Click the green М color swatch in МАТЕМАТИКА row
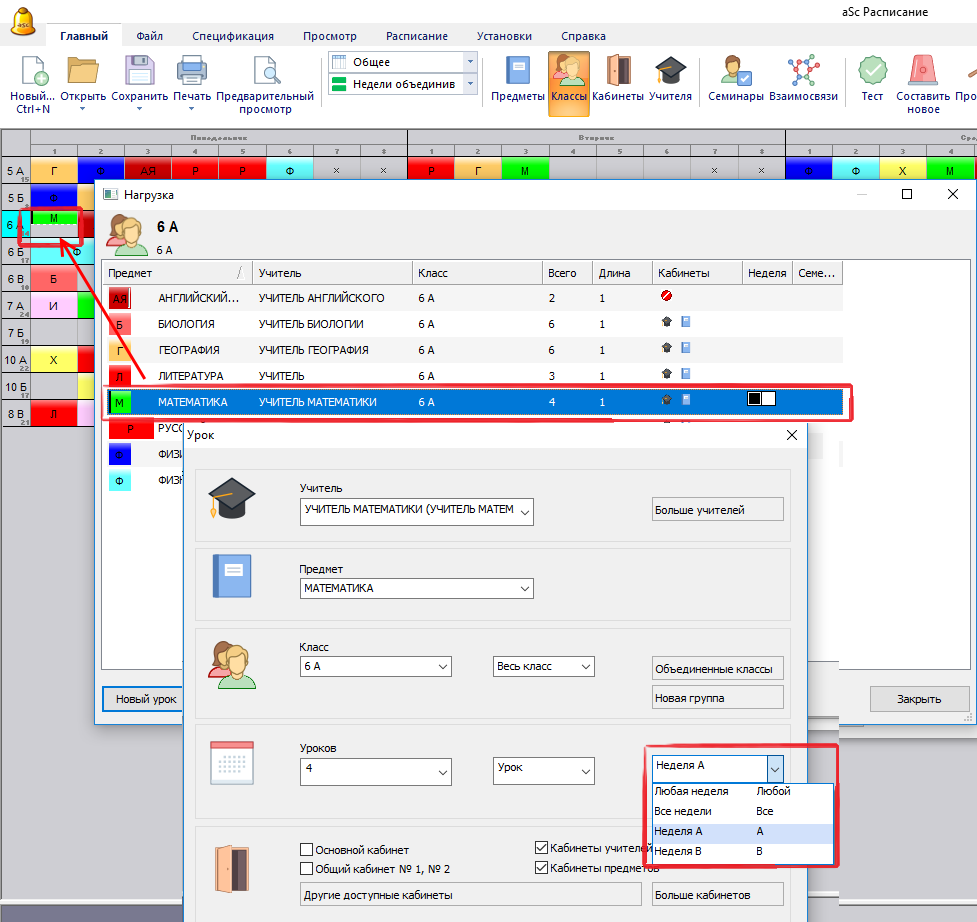The height and width of the screenshot is (922, 977). (x=120, y=402)
